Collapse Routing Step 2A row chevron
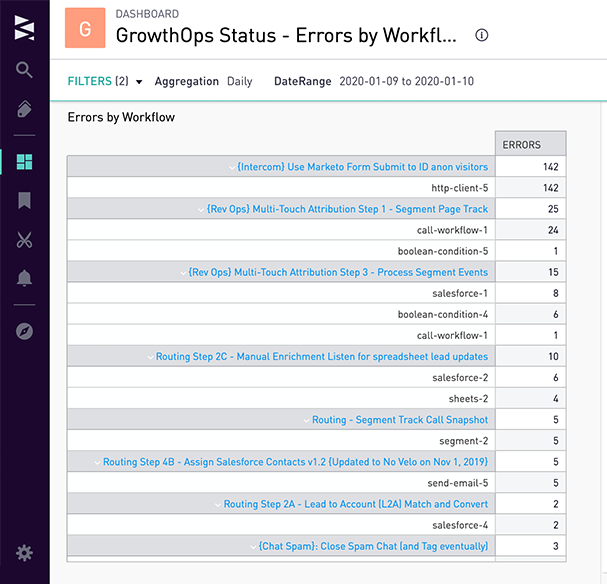 (x=218, y=505)
